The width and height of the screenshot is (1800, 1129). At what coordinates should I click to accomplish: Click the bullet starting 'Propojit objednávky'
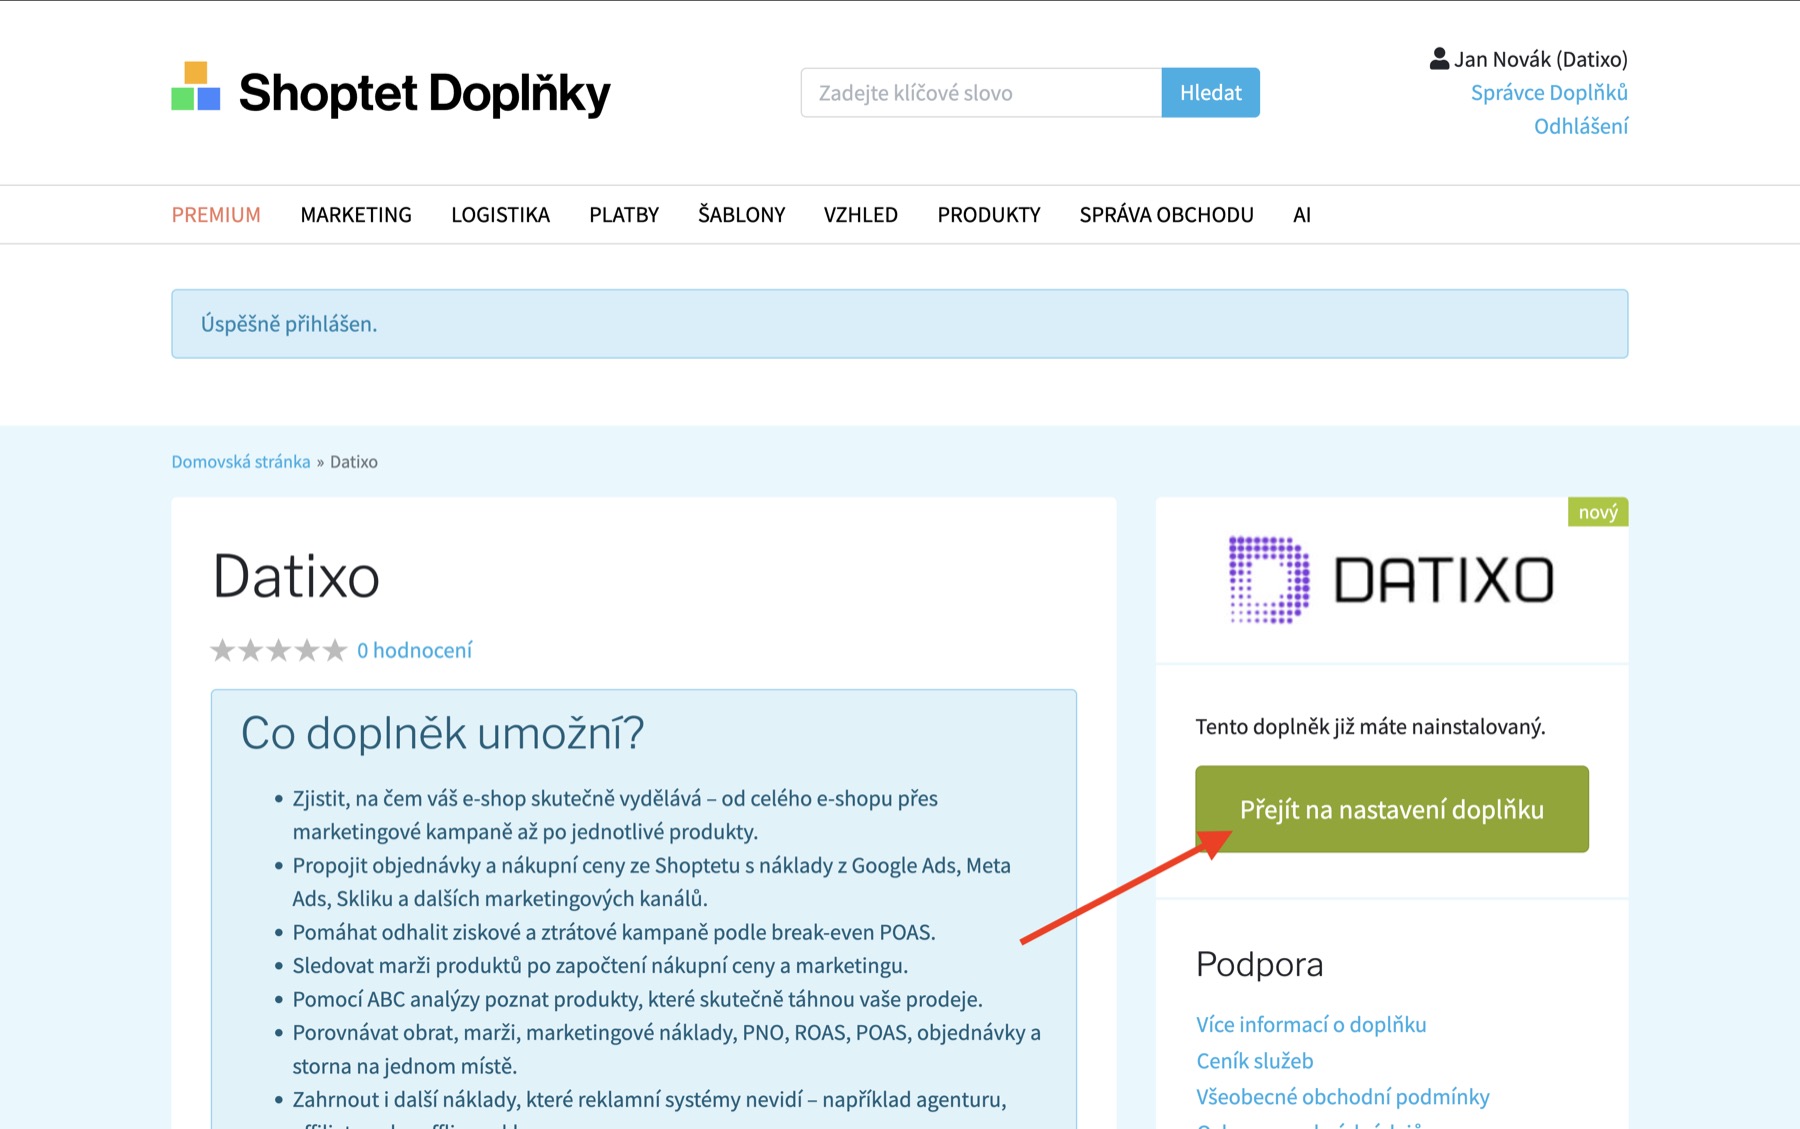tap(651, 882)
